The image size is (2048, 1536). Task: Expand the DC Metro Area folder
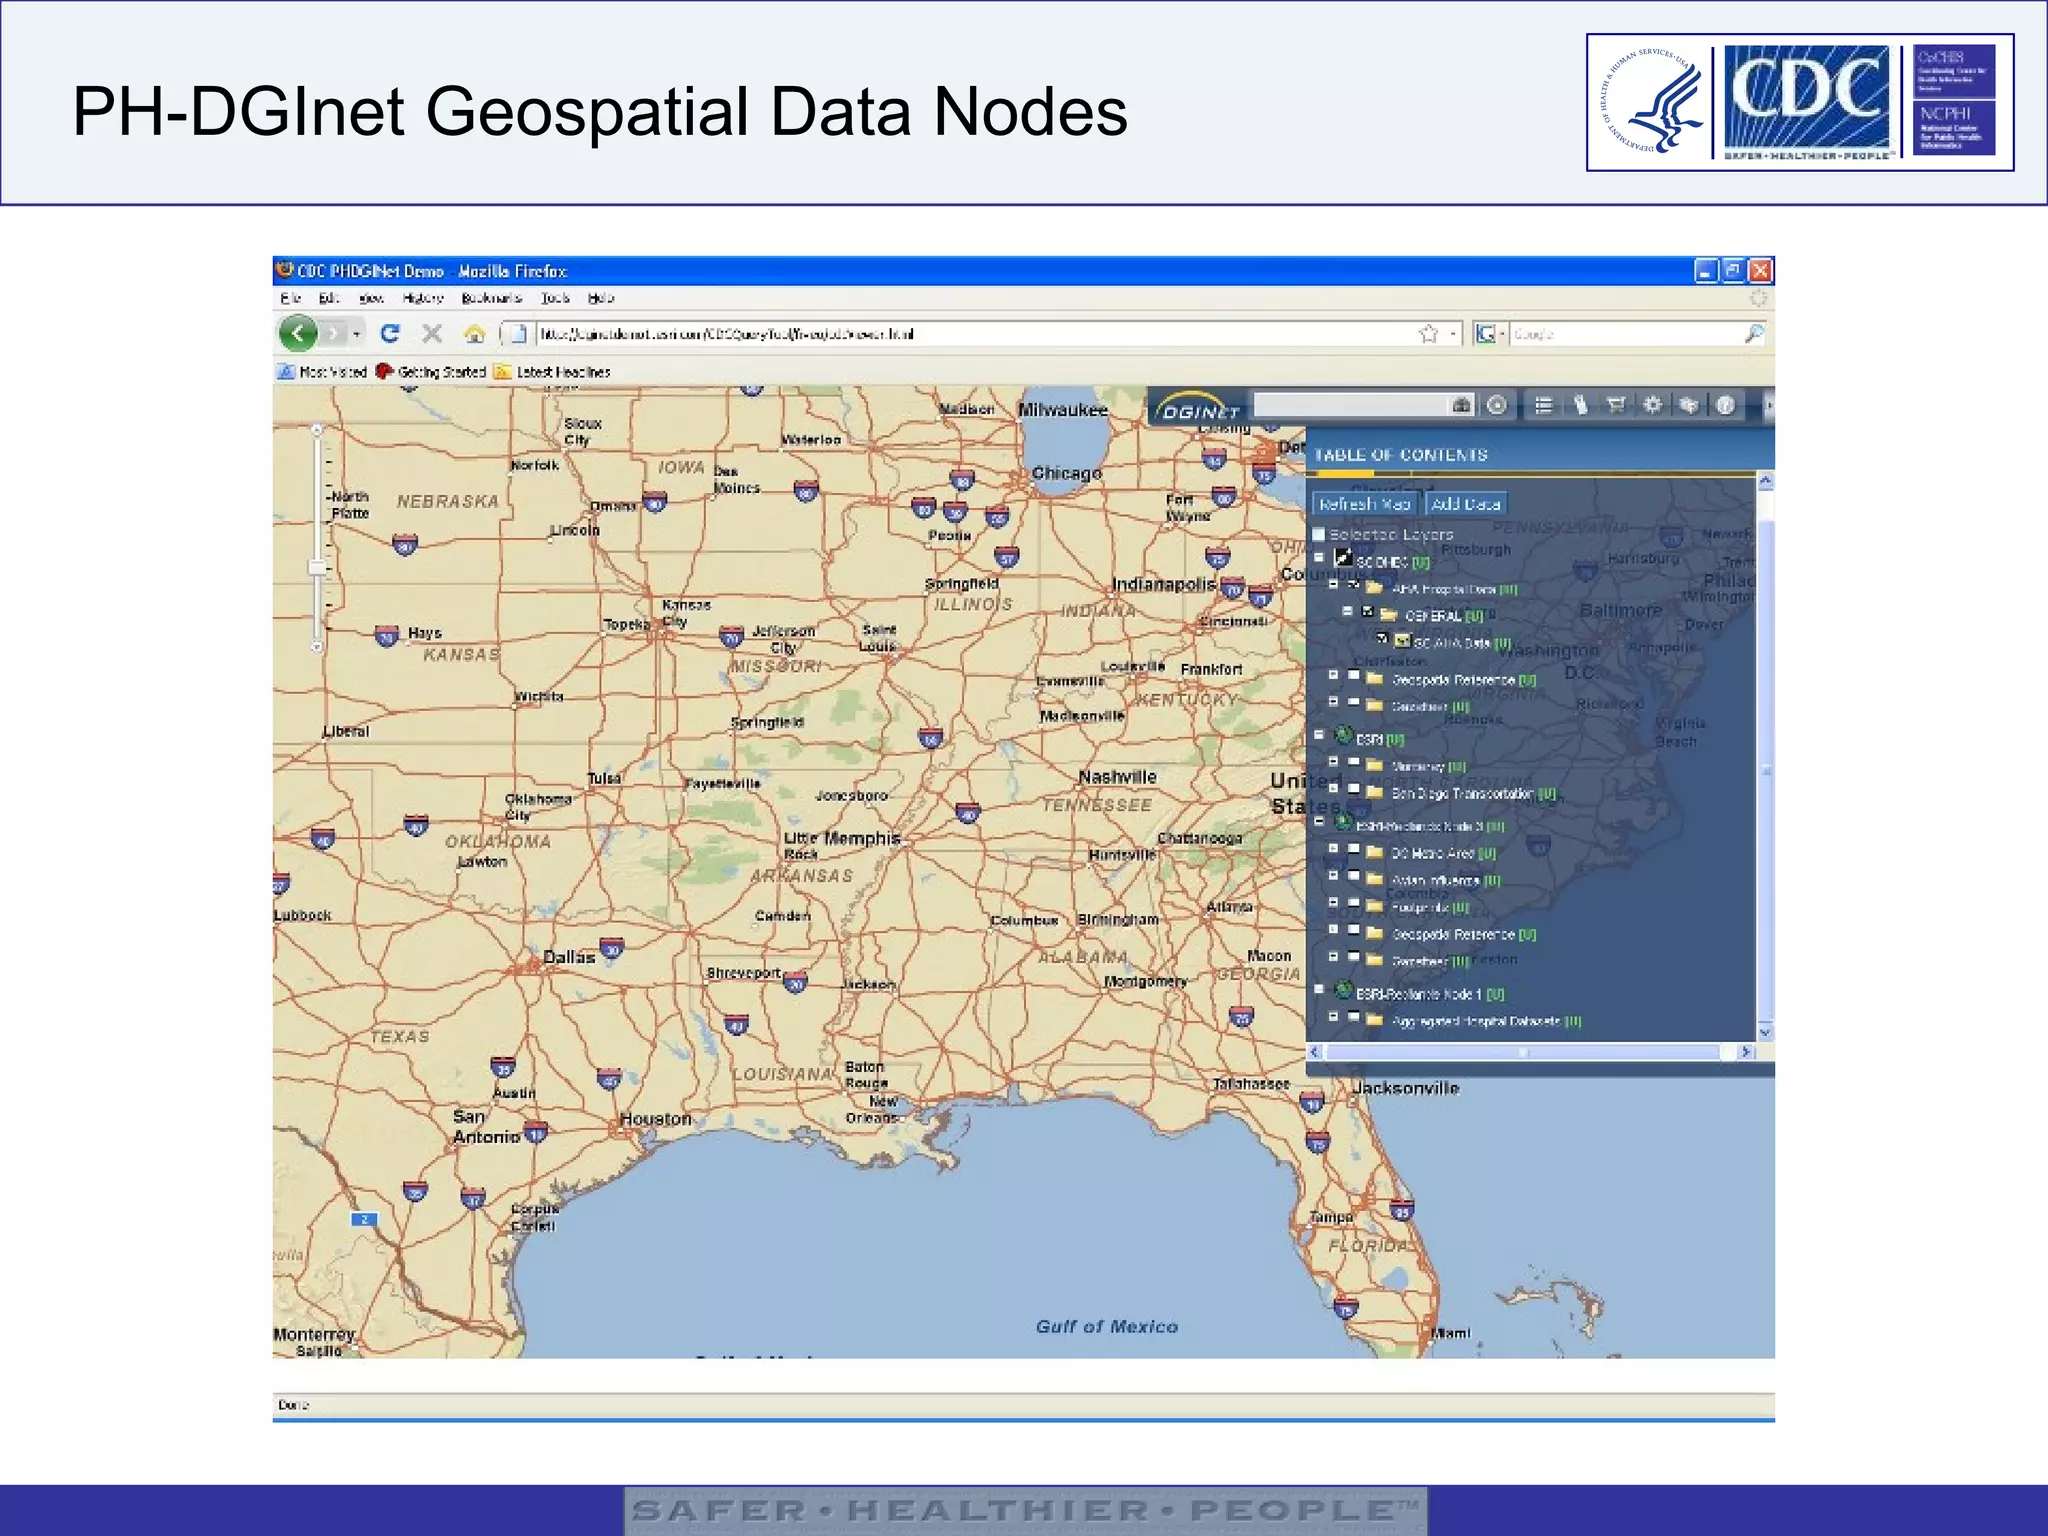pyautogui.click(x=1333, y=848)
